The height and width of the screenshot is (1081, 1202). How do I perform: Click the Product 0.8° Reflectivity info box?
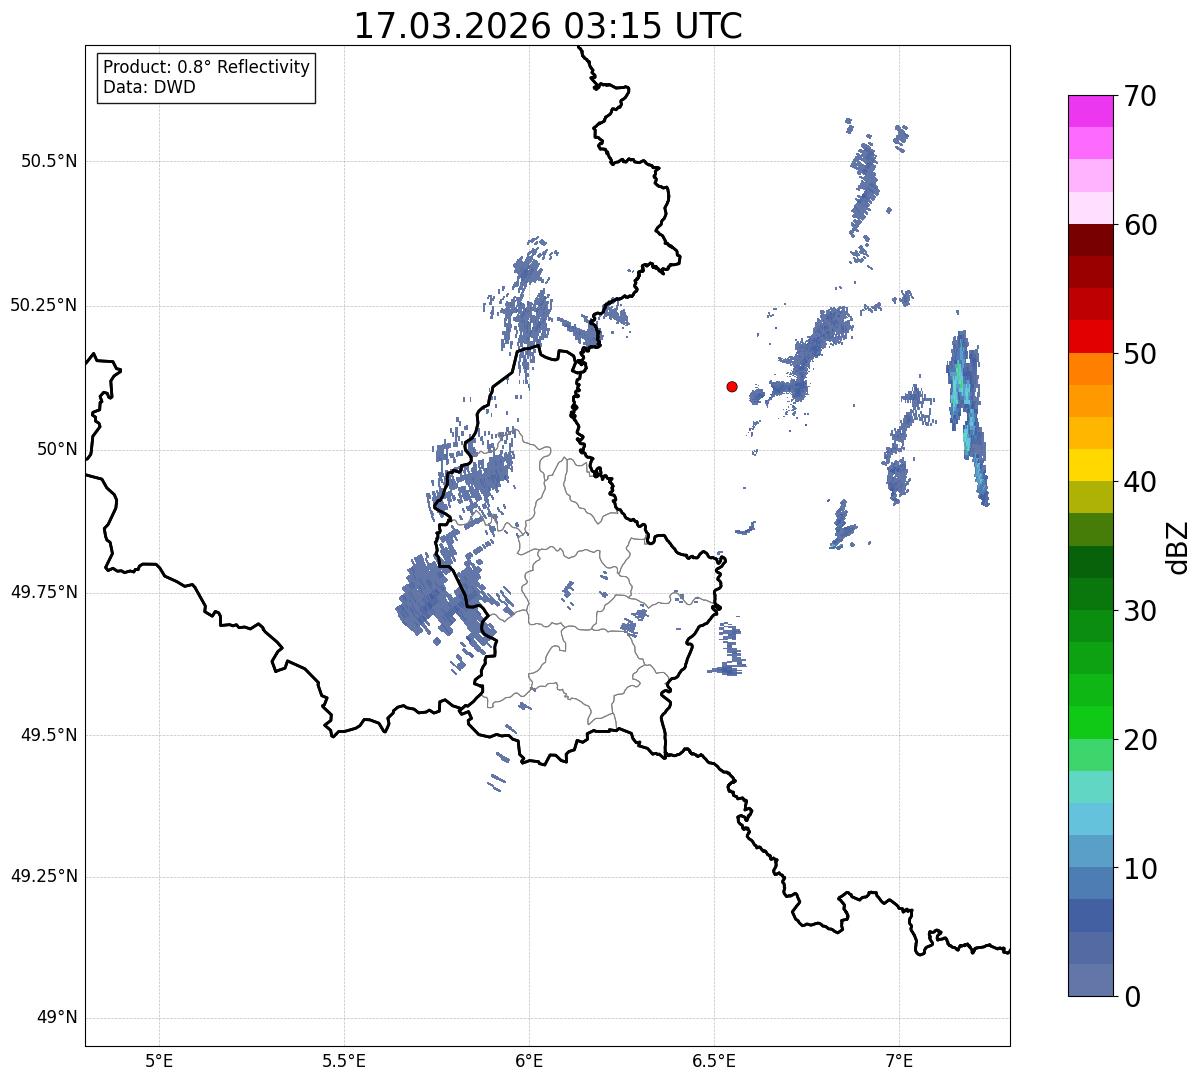click(x=207, y=77)
